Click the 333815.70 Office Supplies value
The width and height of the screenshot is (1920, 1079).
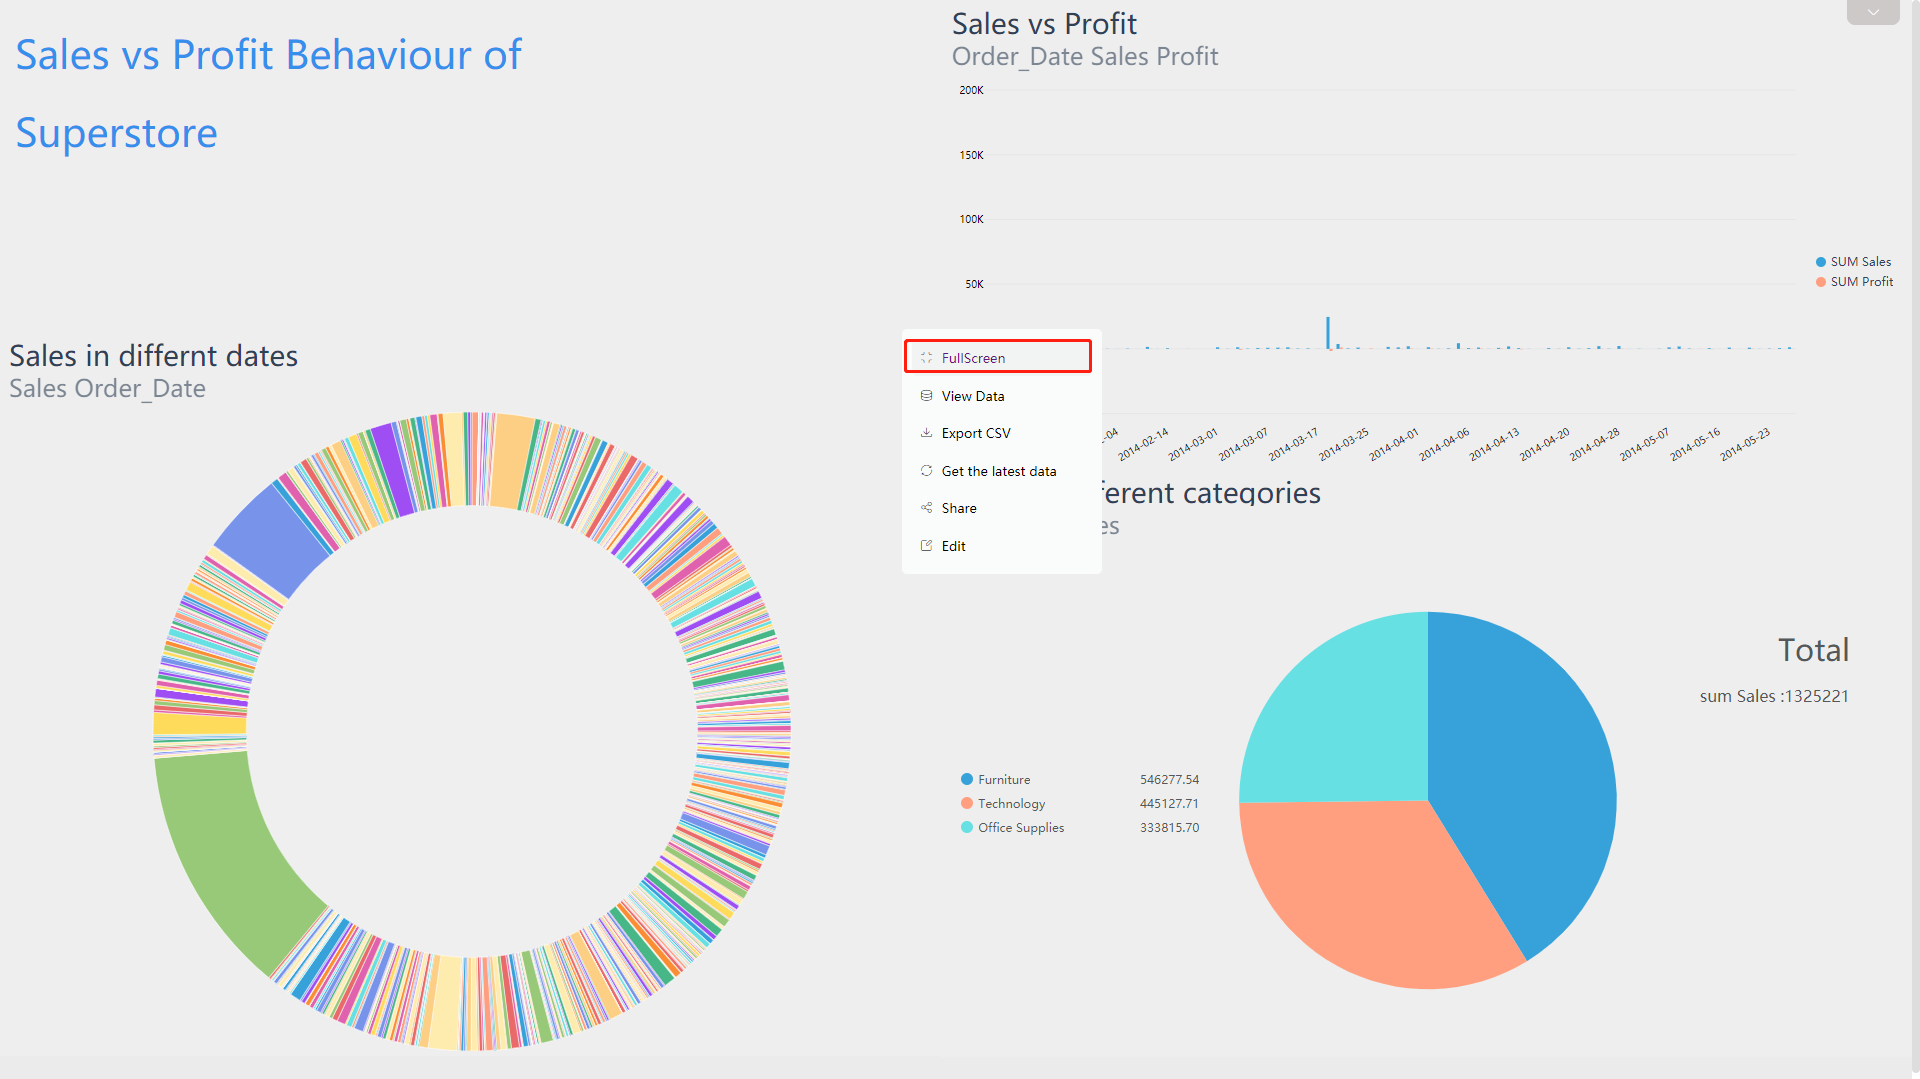pyautogui.click(x=1169, y=827)
